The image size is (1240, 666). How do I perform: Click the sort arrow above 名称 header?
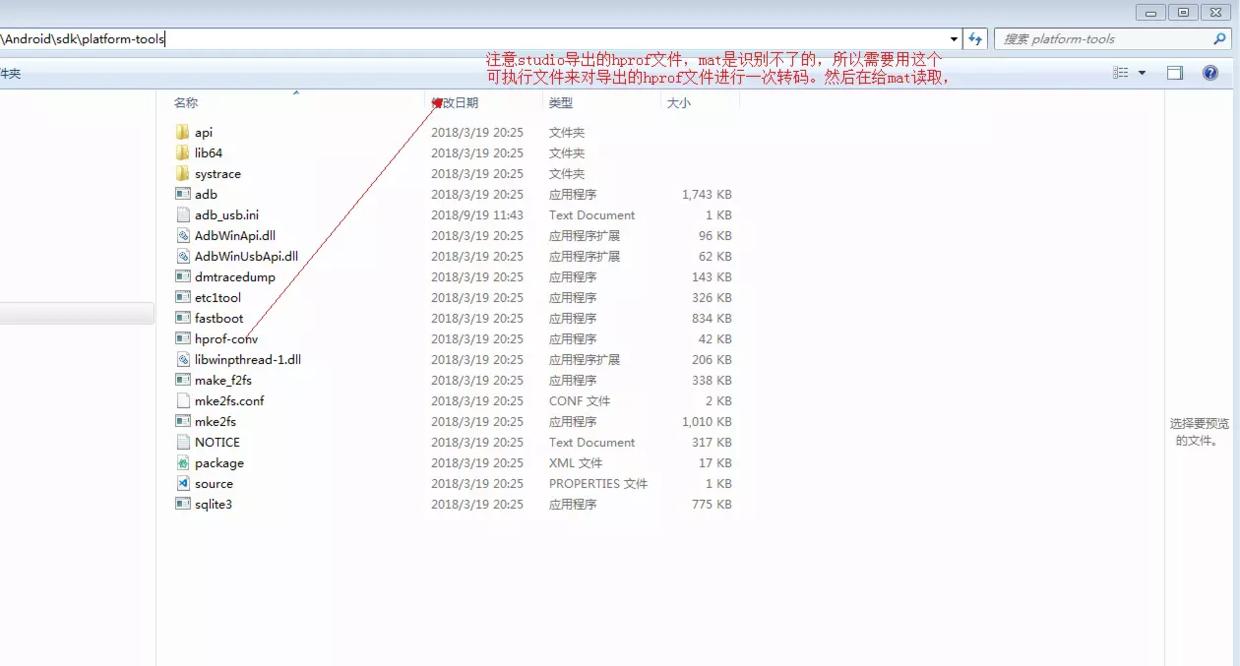297,92
